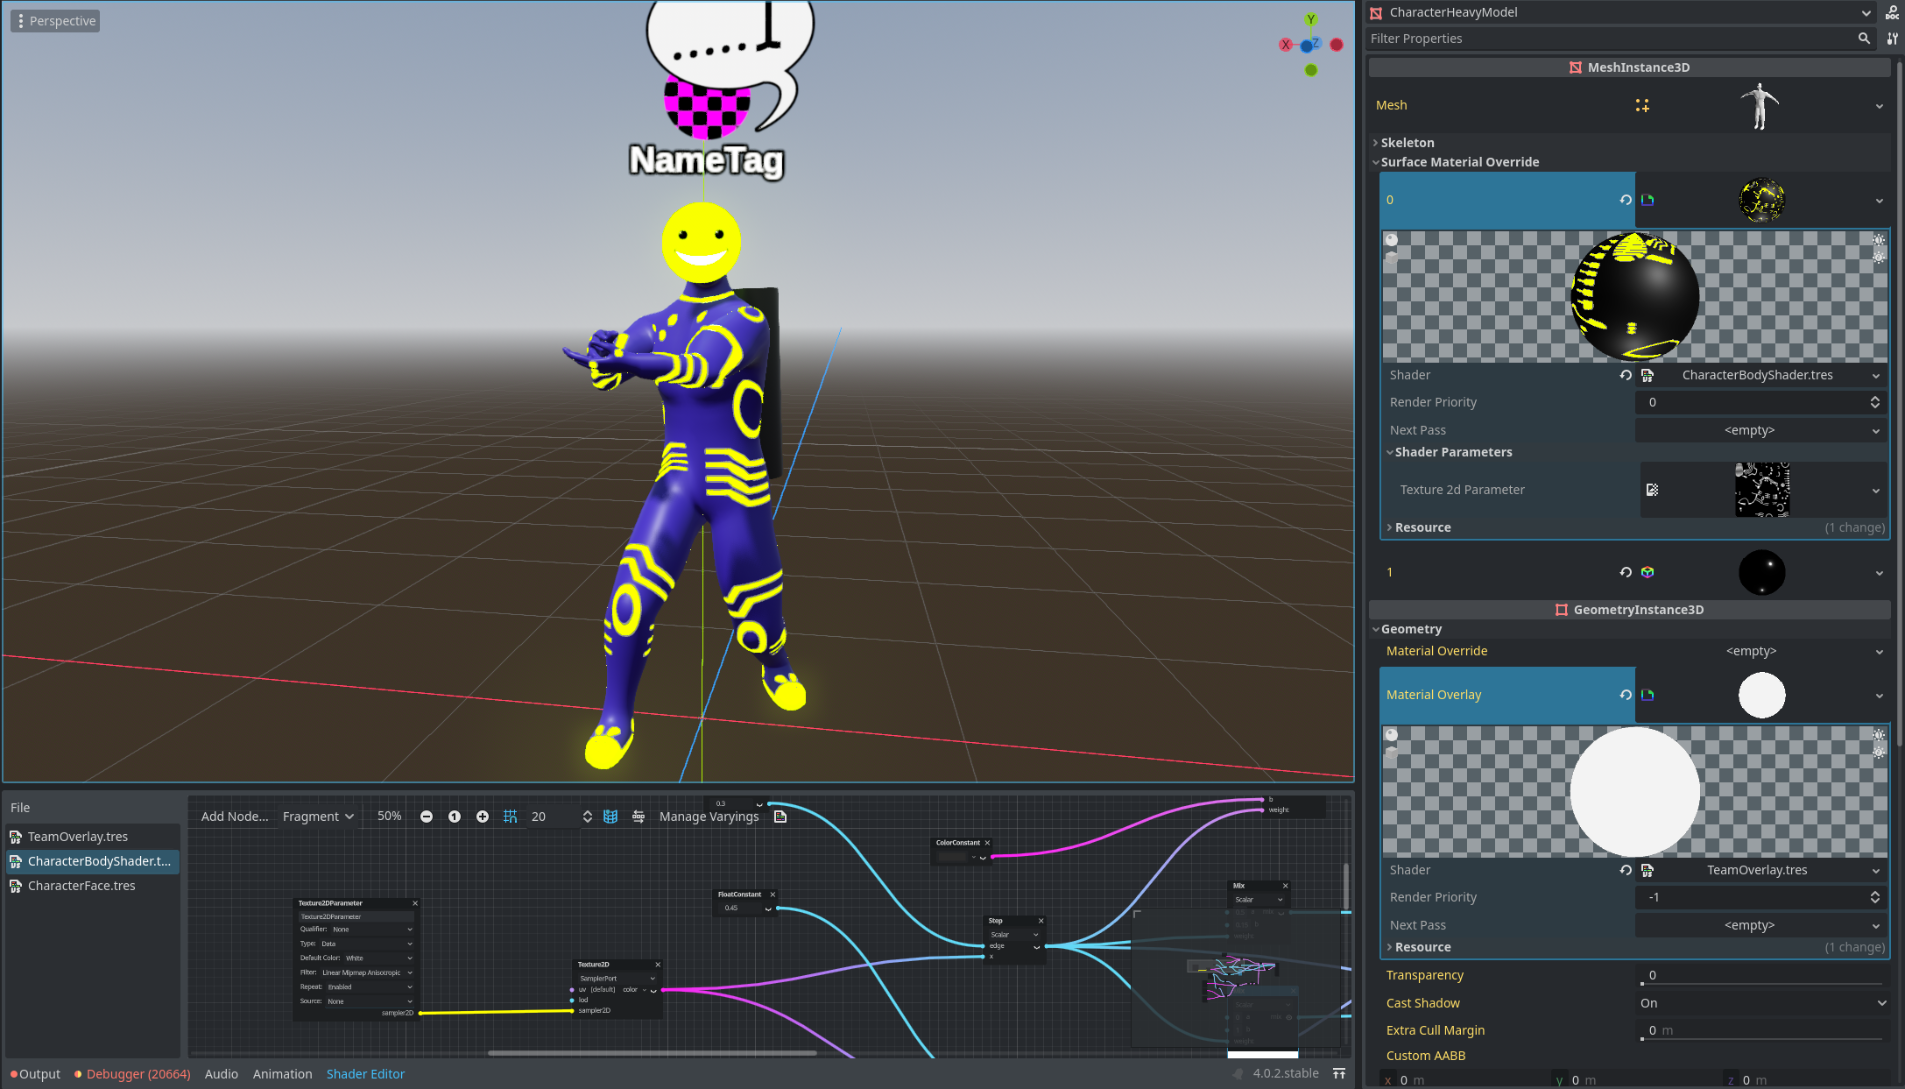Select CharacterFace.tres in the File panel

click(x=82, y=885)
